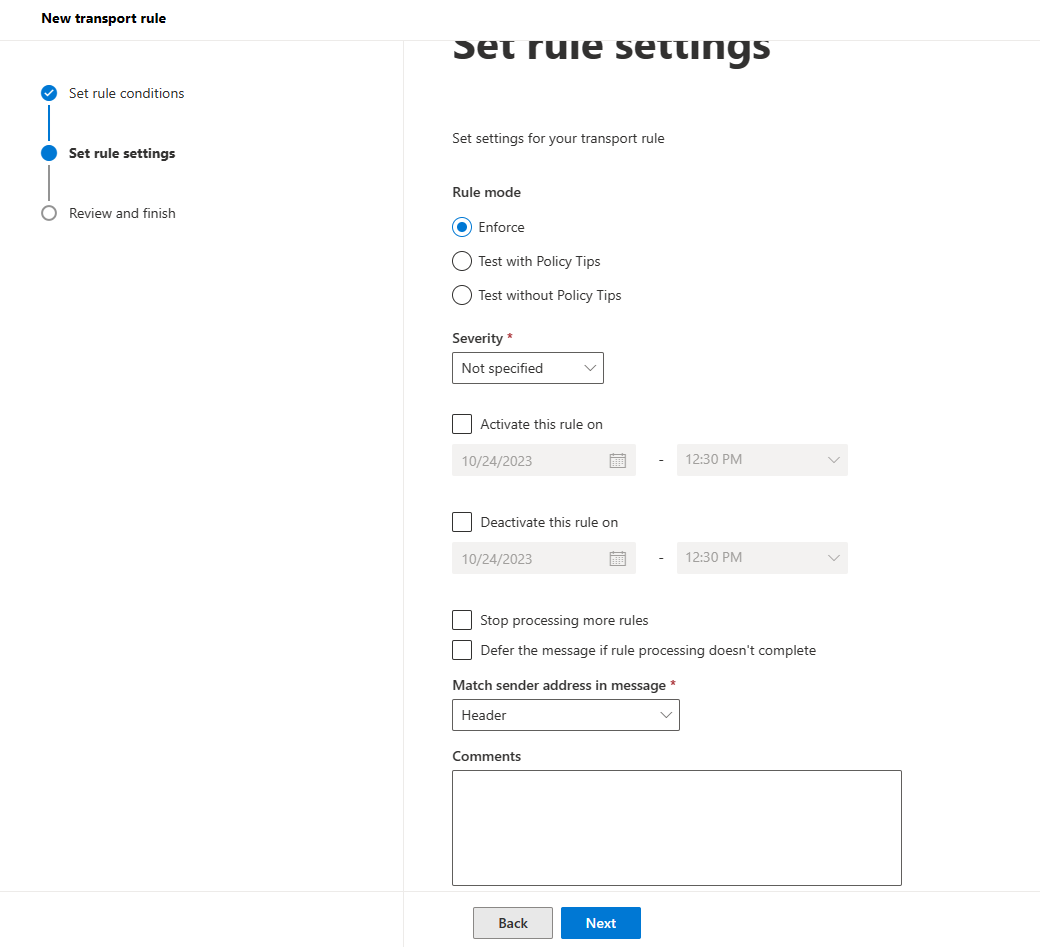Viewport: 1040px width, 947px height.
Task: Select Test with Policy Tips mode
Action: (x=462, y=261)
